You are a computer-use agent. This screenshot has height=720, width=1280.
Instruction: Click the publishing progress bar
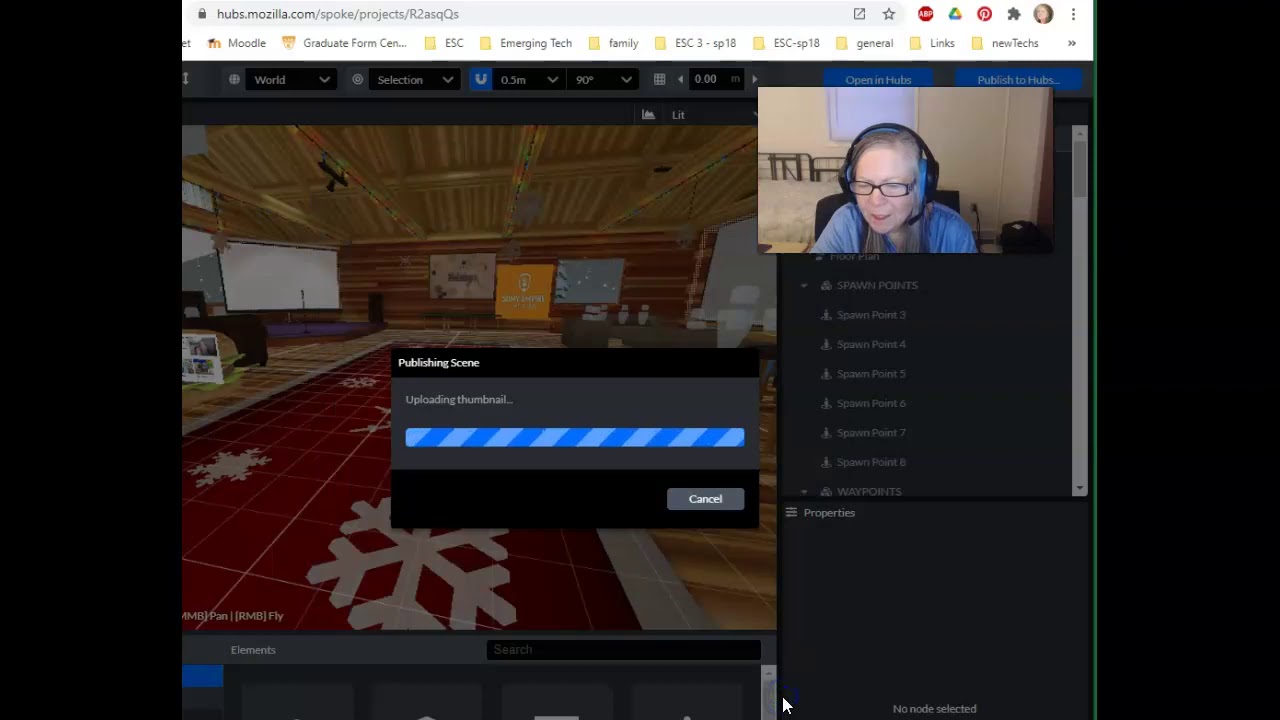click(575, 437)
